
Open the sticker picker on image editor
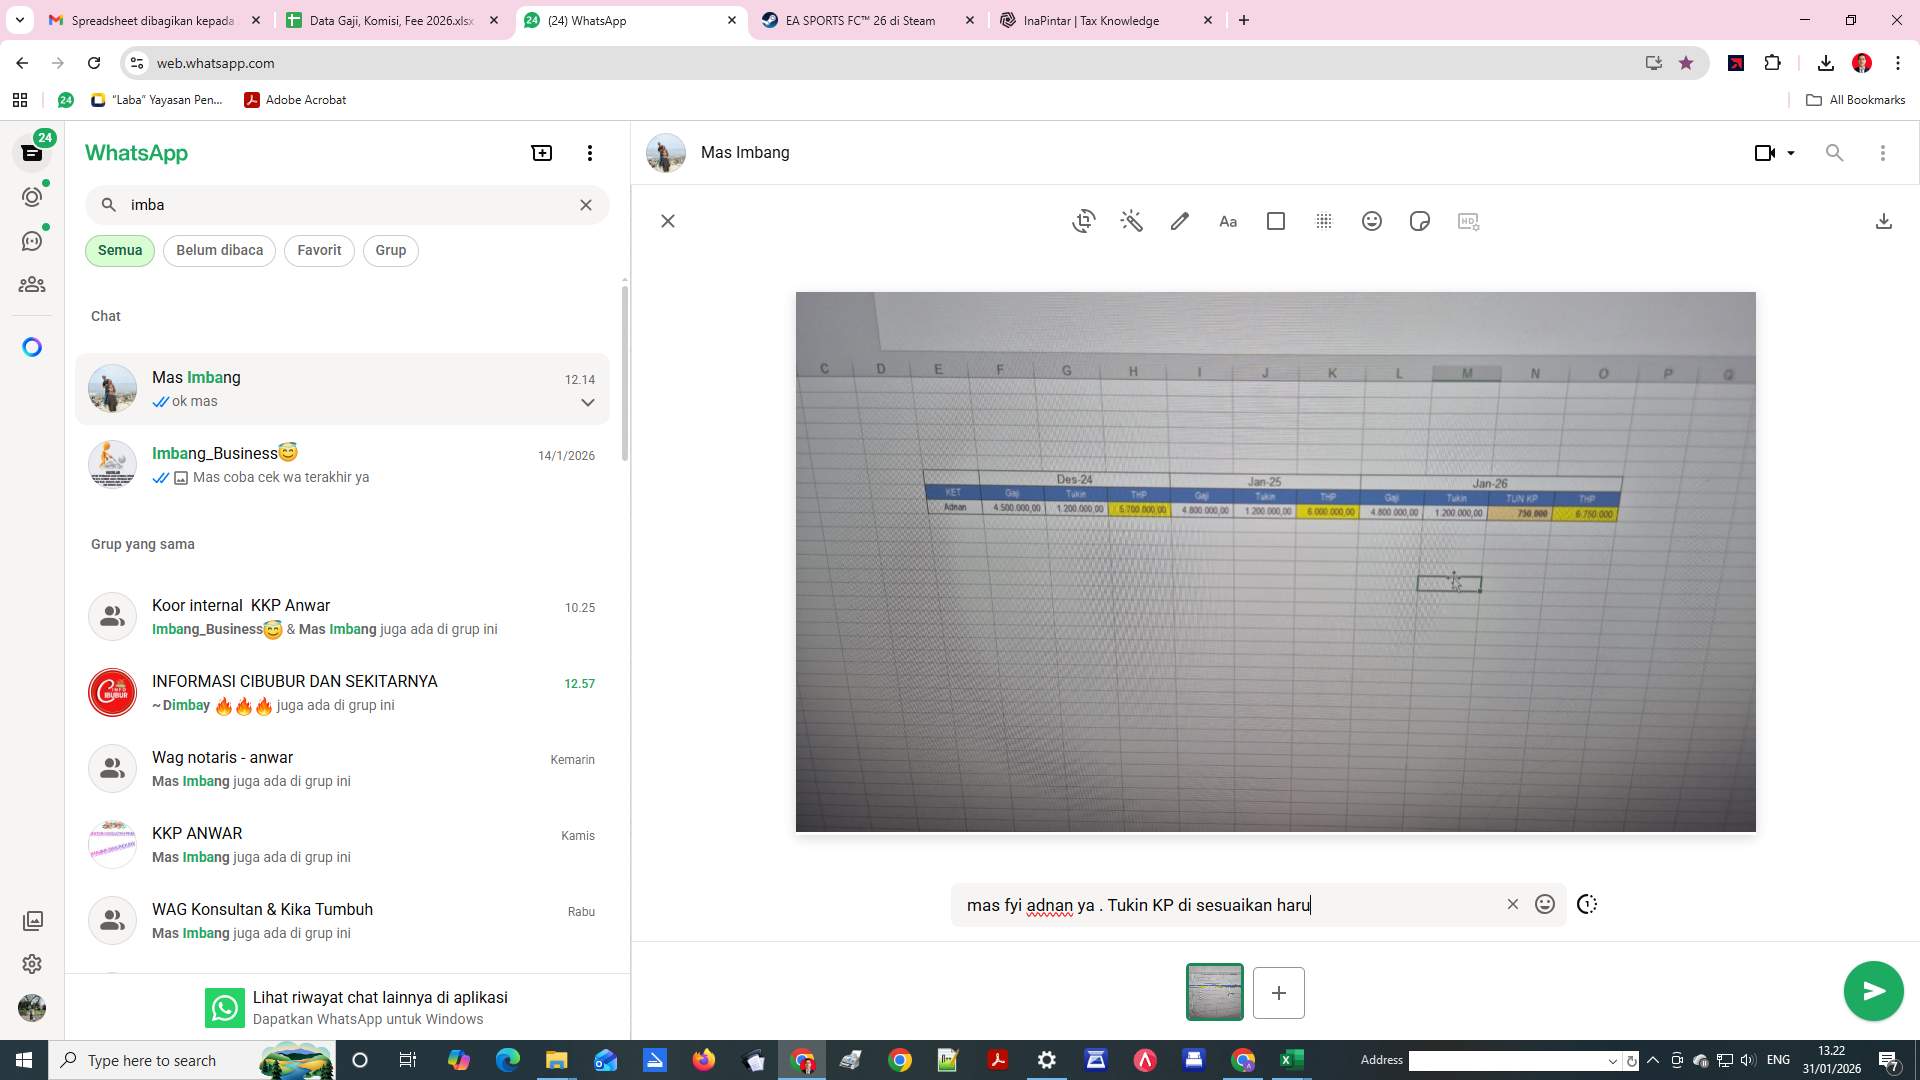[1419, 221]
